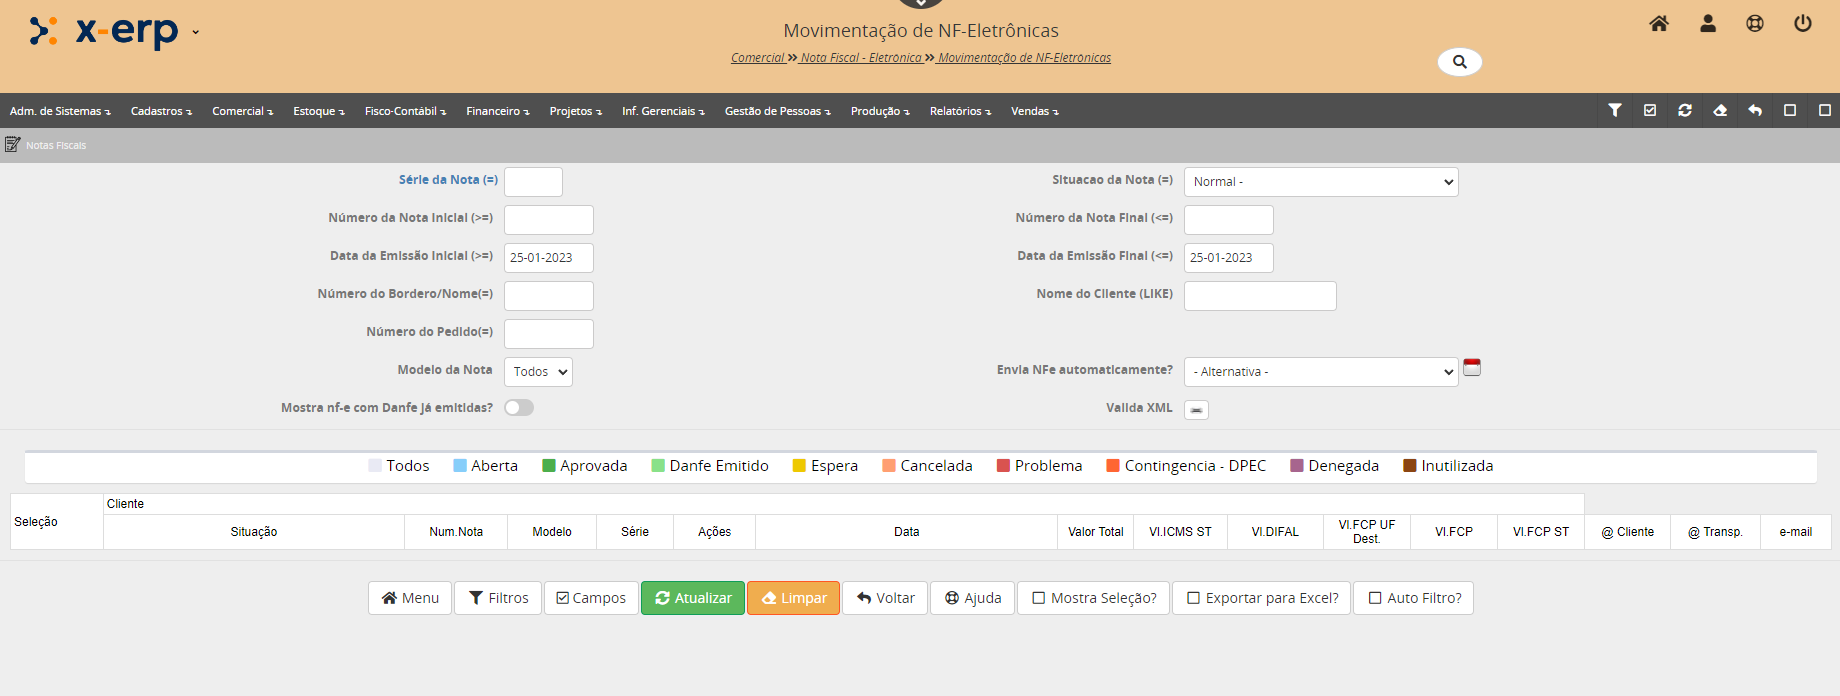Open Envia NFe automaticamente dropdown
This screenshot has width=1840, height=696.
[1320, 372]
